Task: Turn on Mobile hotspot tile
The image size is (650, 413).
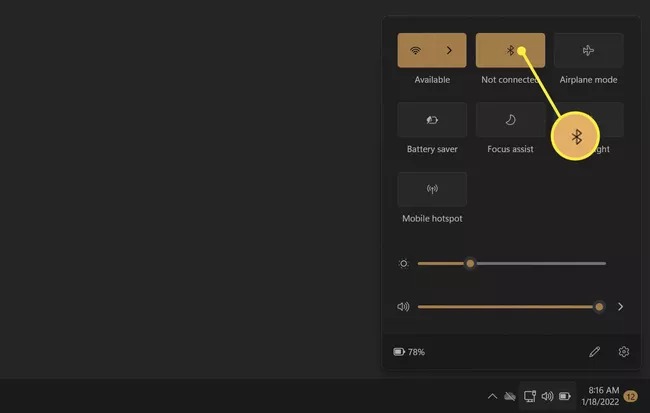Action: coord(432,189)
